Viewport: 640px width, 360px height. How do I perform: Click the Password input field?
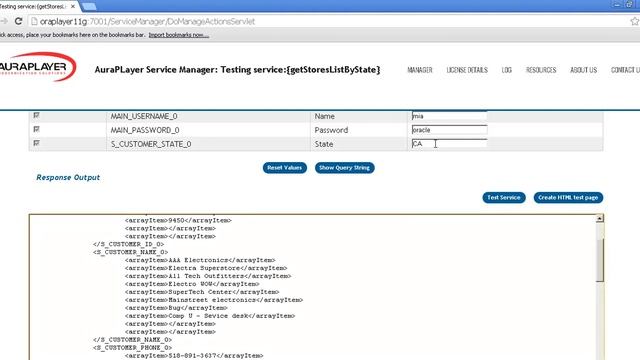[449, 130]
